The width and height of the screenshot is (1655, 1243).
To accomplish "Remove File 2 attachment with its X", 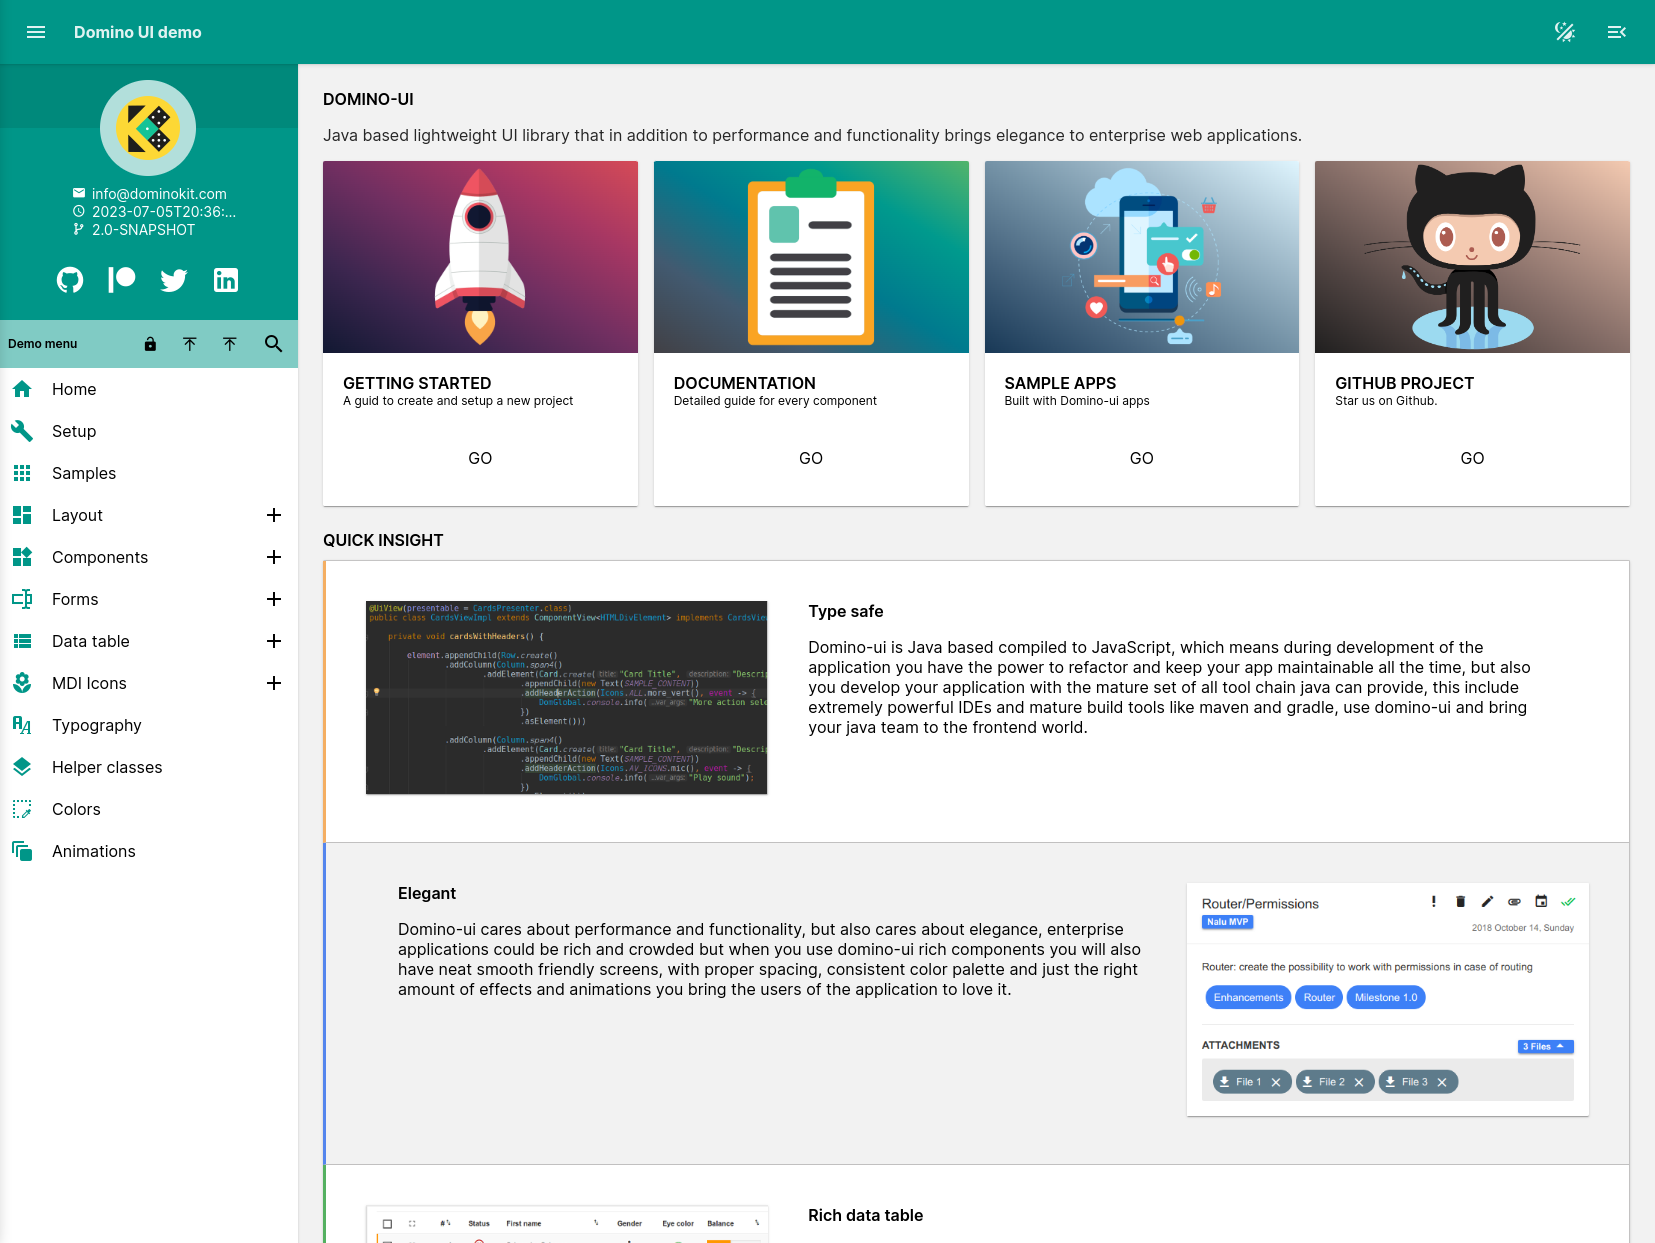I will (x=1359, y=1081).
